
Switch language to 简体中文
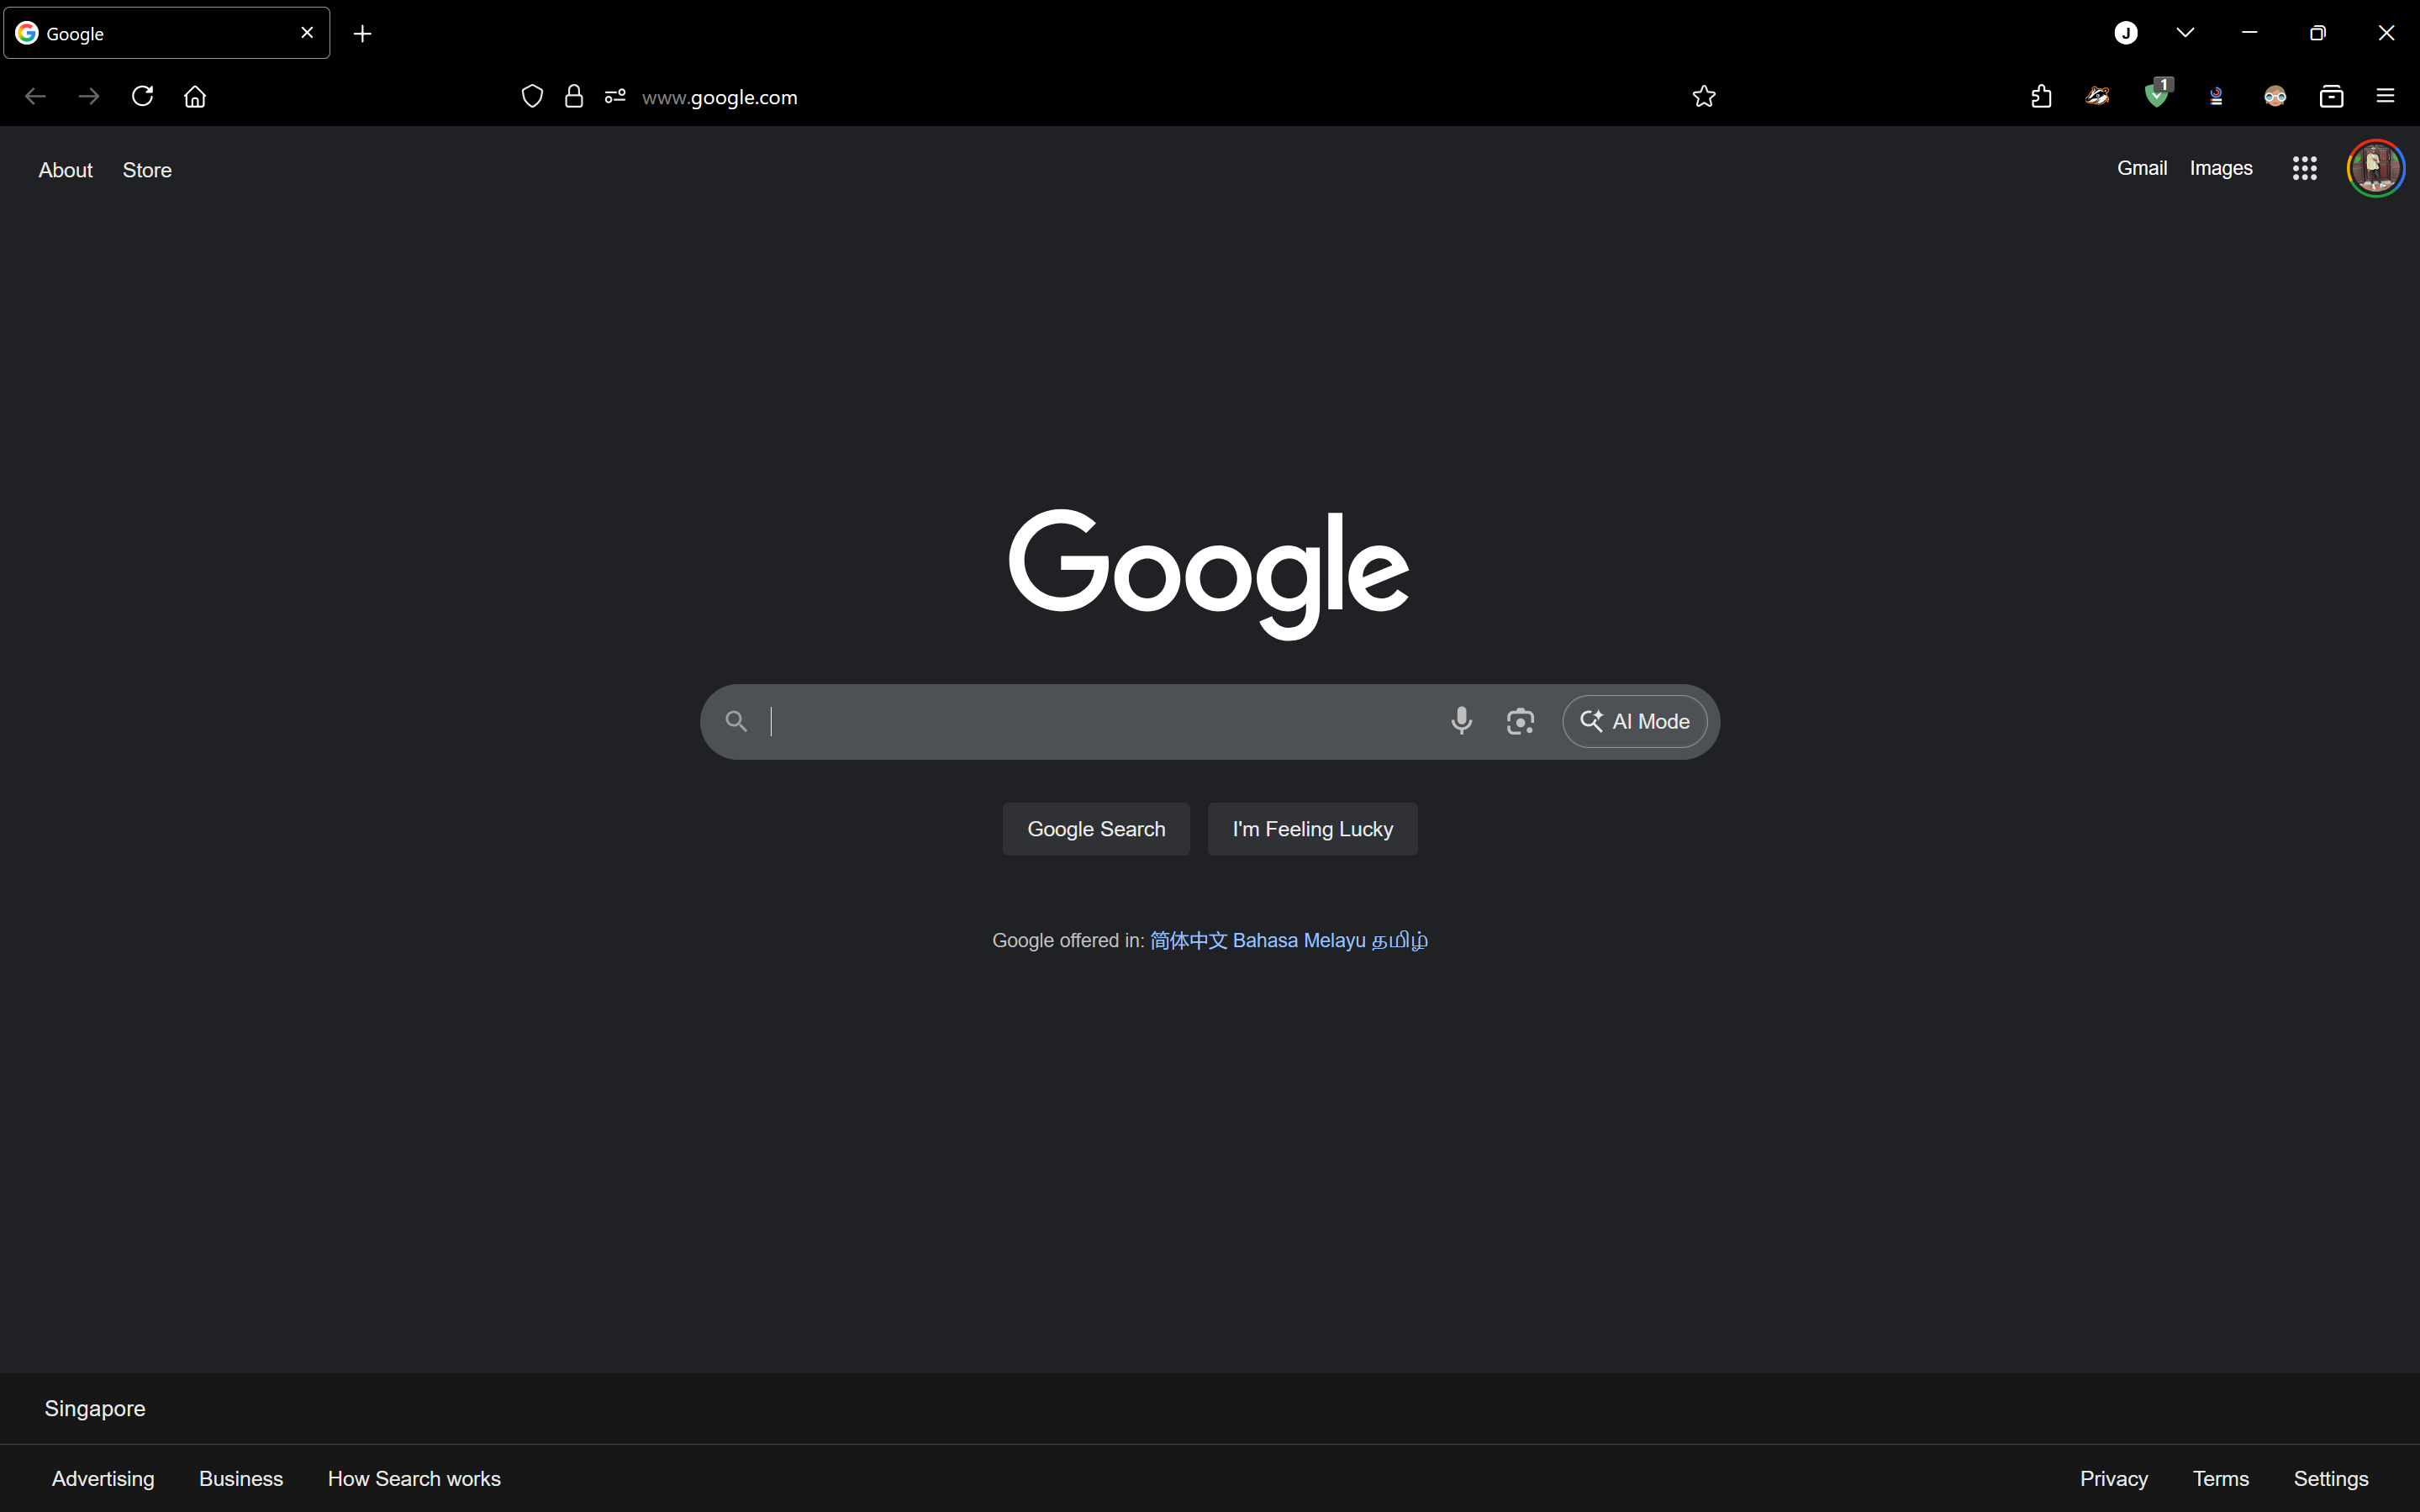click(x=1188, y=940)
